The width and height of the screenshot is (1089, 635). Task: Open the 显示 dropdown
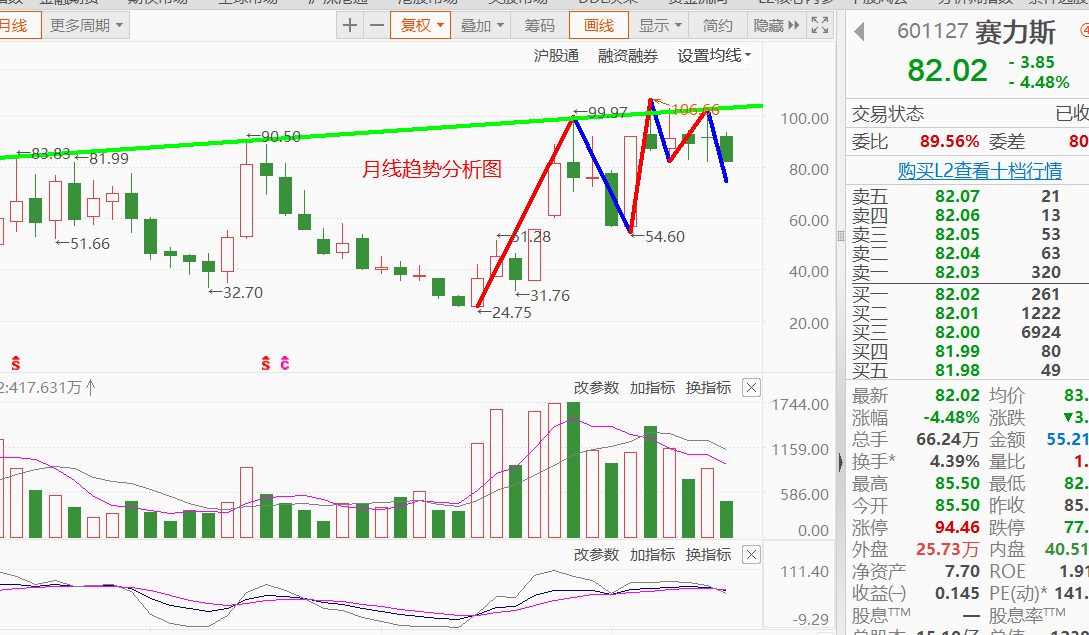(660, 26)
